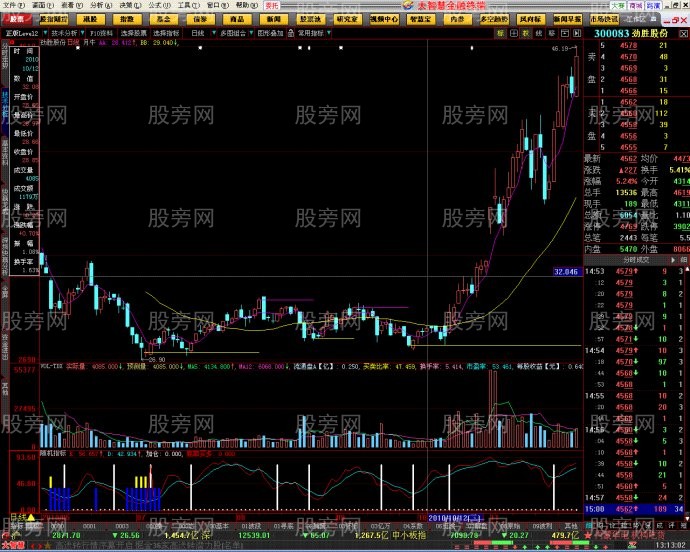Click the 选择股票 button

click(x=133, y=33)
